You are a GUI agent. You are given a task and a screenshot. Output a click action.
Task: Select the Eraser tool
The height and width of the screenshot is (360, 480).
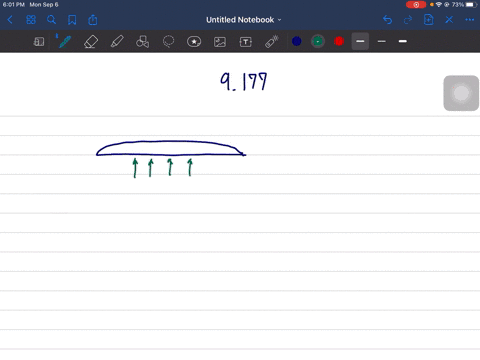[x=91, y=42]
